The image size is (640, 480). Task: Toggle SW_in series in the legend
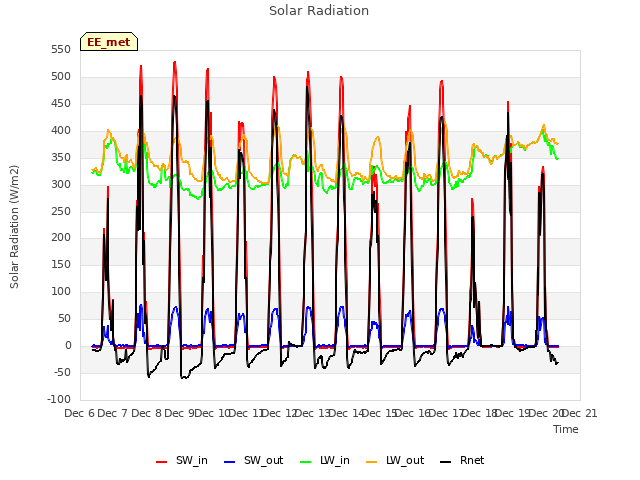pyautogui.click(x=182, y=460)
